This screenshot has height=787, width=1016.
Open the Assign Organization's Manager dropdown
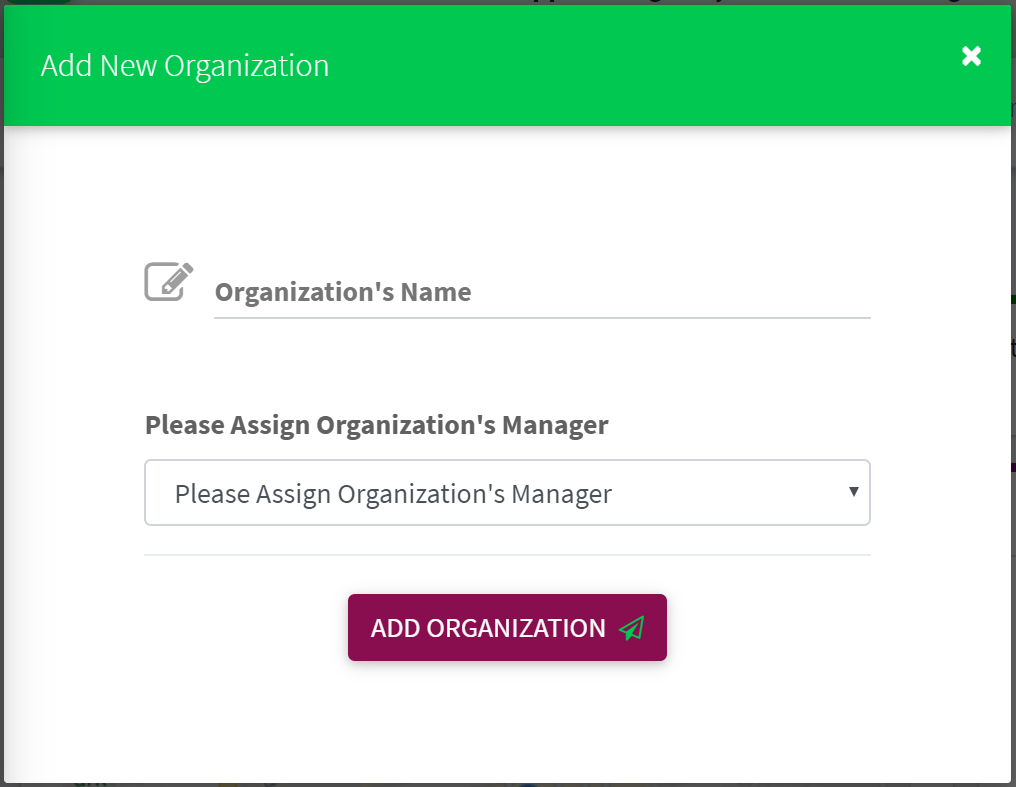[507, 493]
